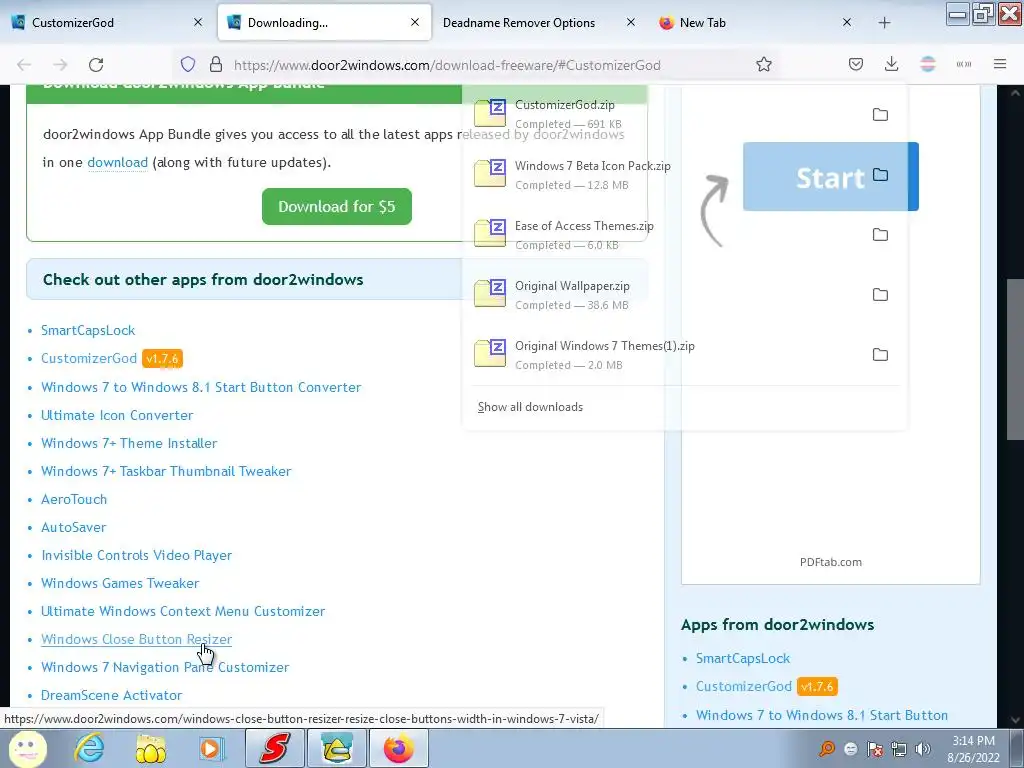Open the Firefox hamburger menu
The width and height of the screenshot is (1024, 768).
(x=1000, y=65)
